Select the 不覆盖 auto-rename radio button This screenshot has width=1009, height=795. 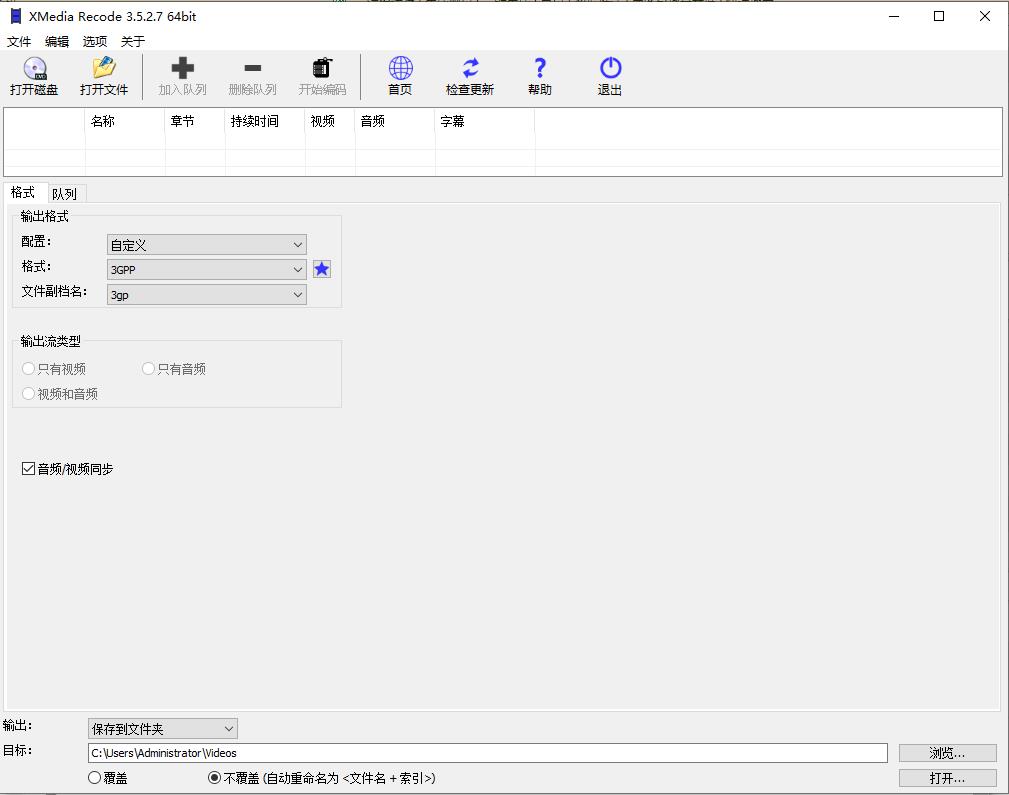pos(214,777)
